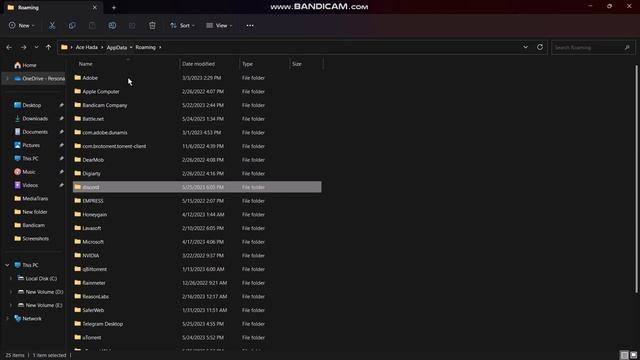The image size is (640, 360).
Task: Select the Battle.net folder
Action: [197, 119]
